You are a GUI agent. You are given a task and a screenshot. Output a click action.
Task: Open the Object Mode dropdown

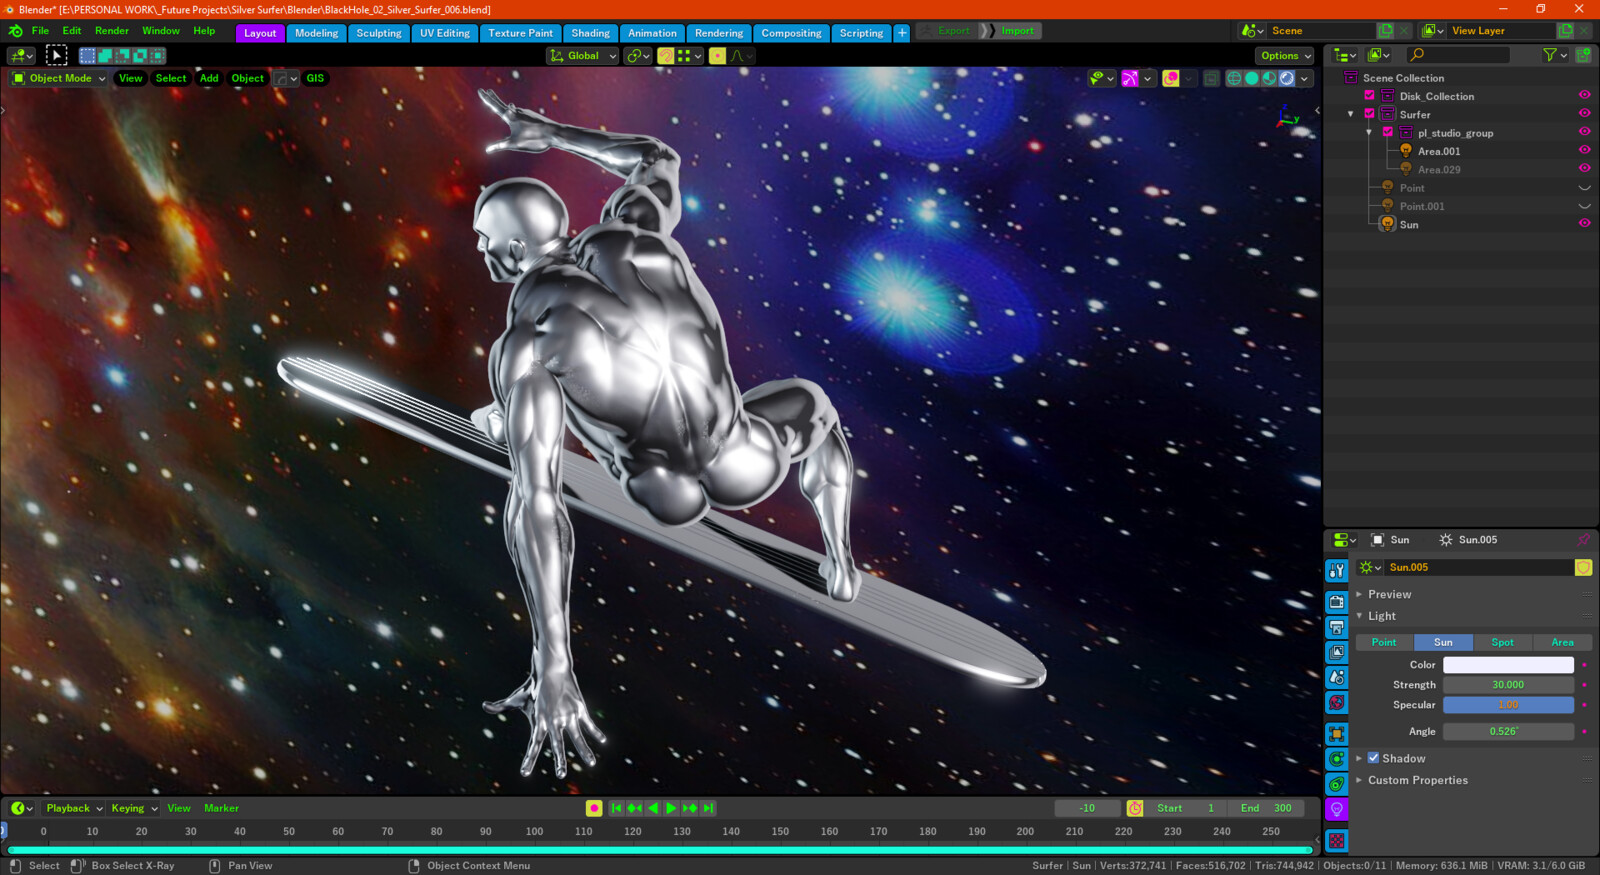[59, 78]
